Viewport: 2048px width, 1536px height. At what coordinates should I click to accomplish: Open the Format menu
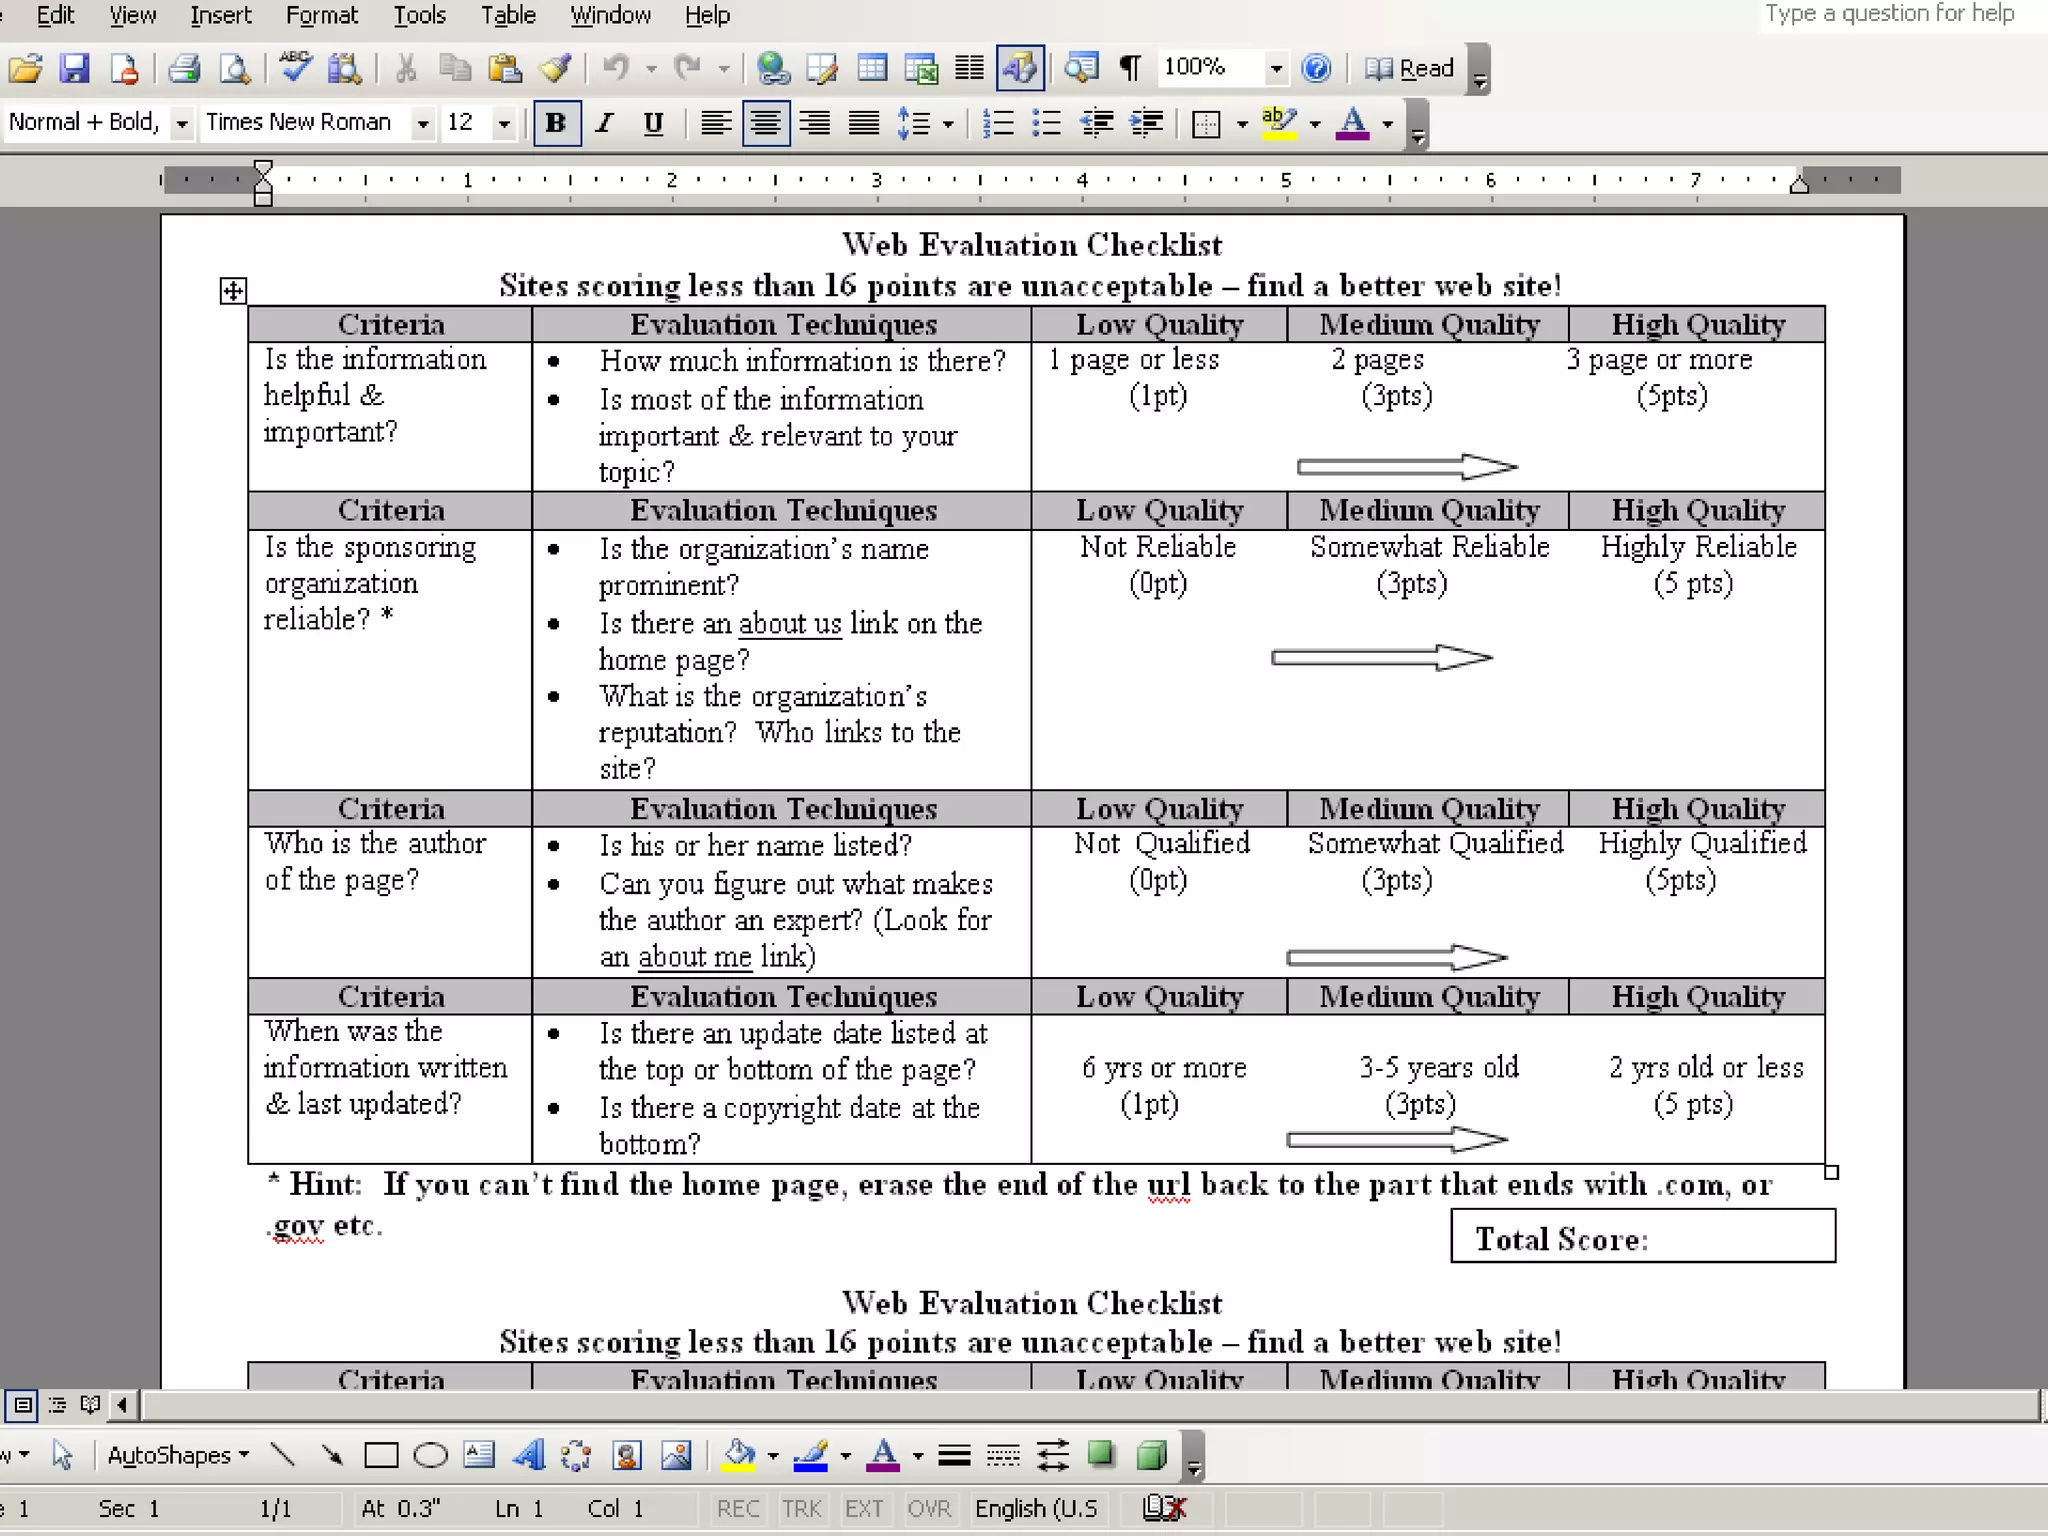(x=321, y=15)
